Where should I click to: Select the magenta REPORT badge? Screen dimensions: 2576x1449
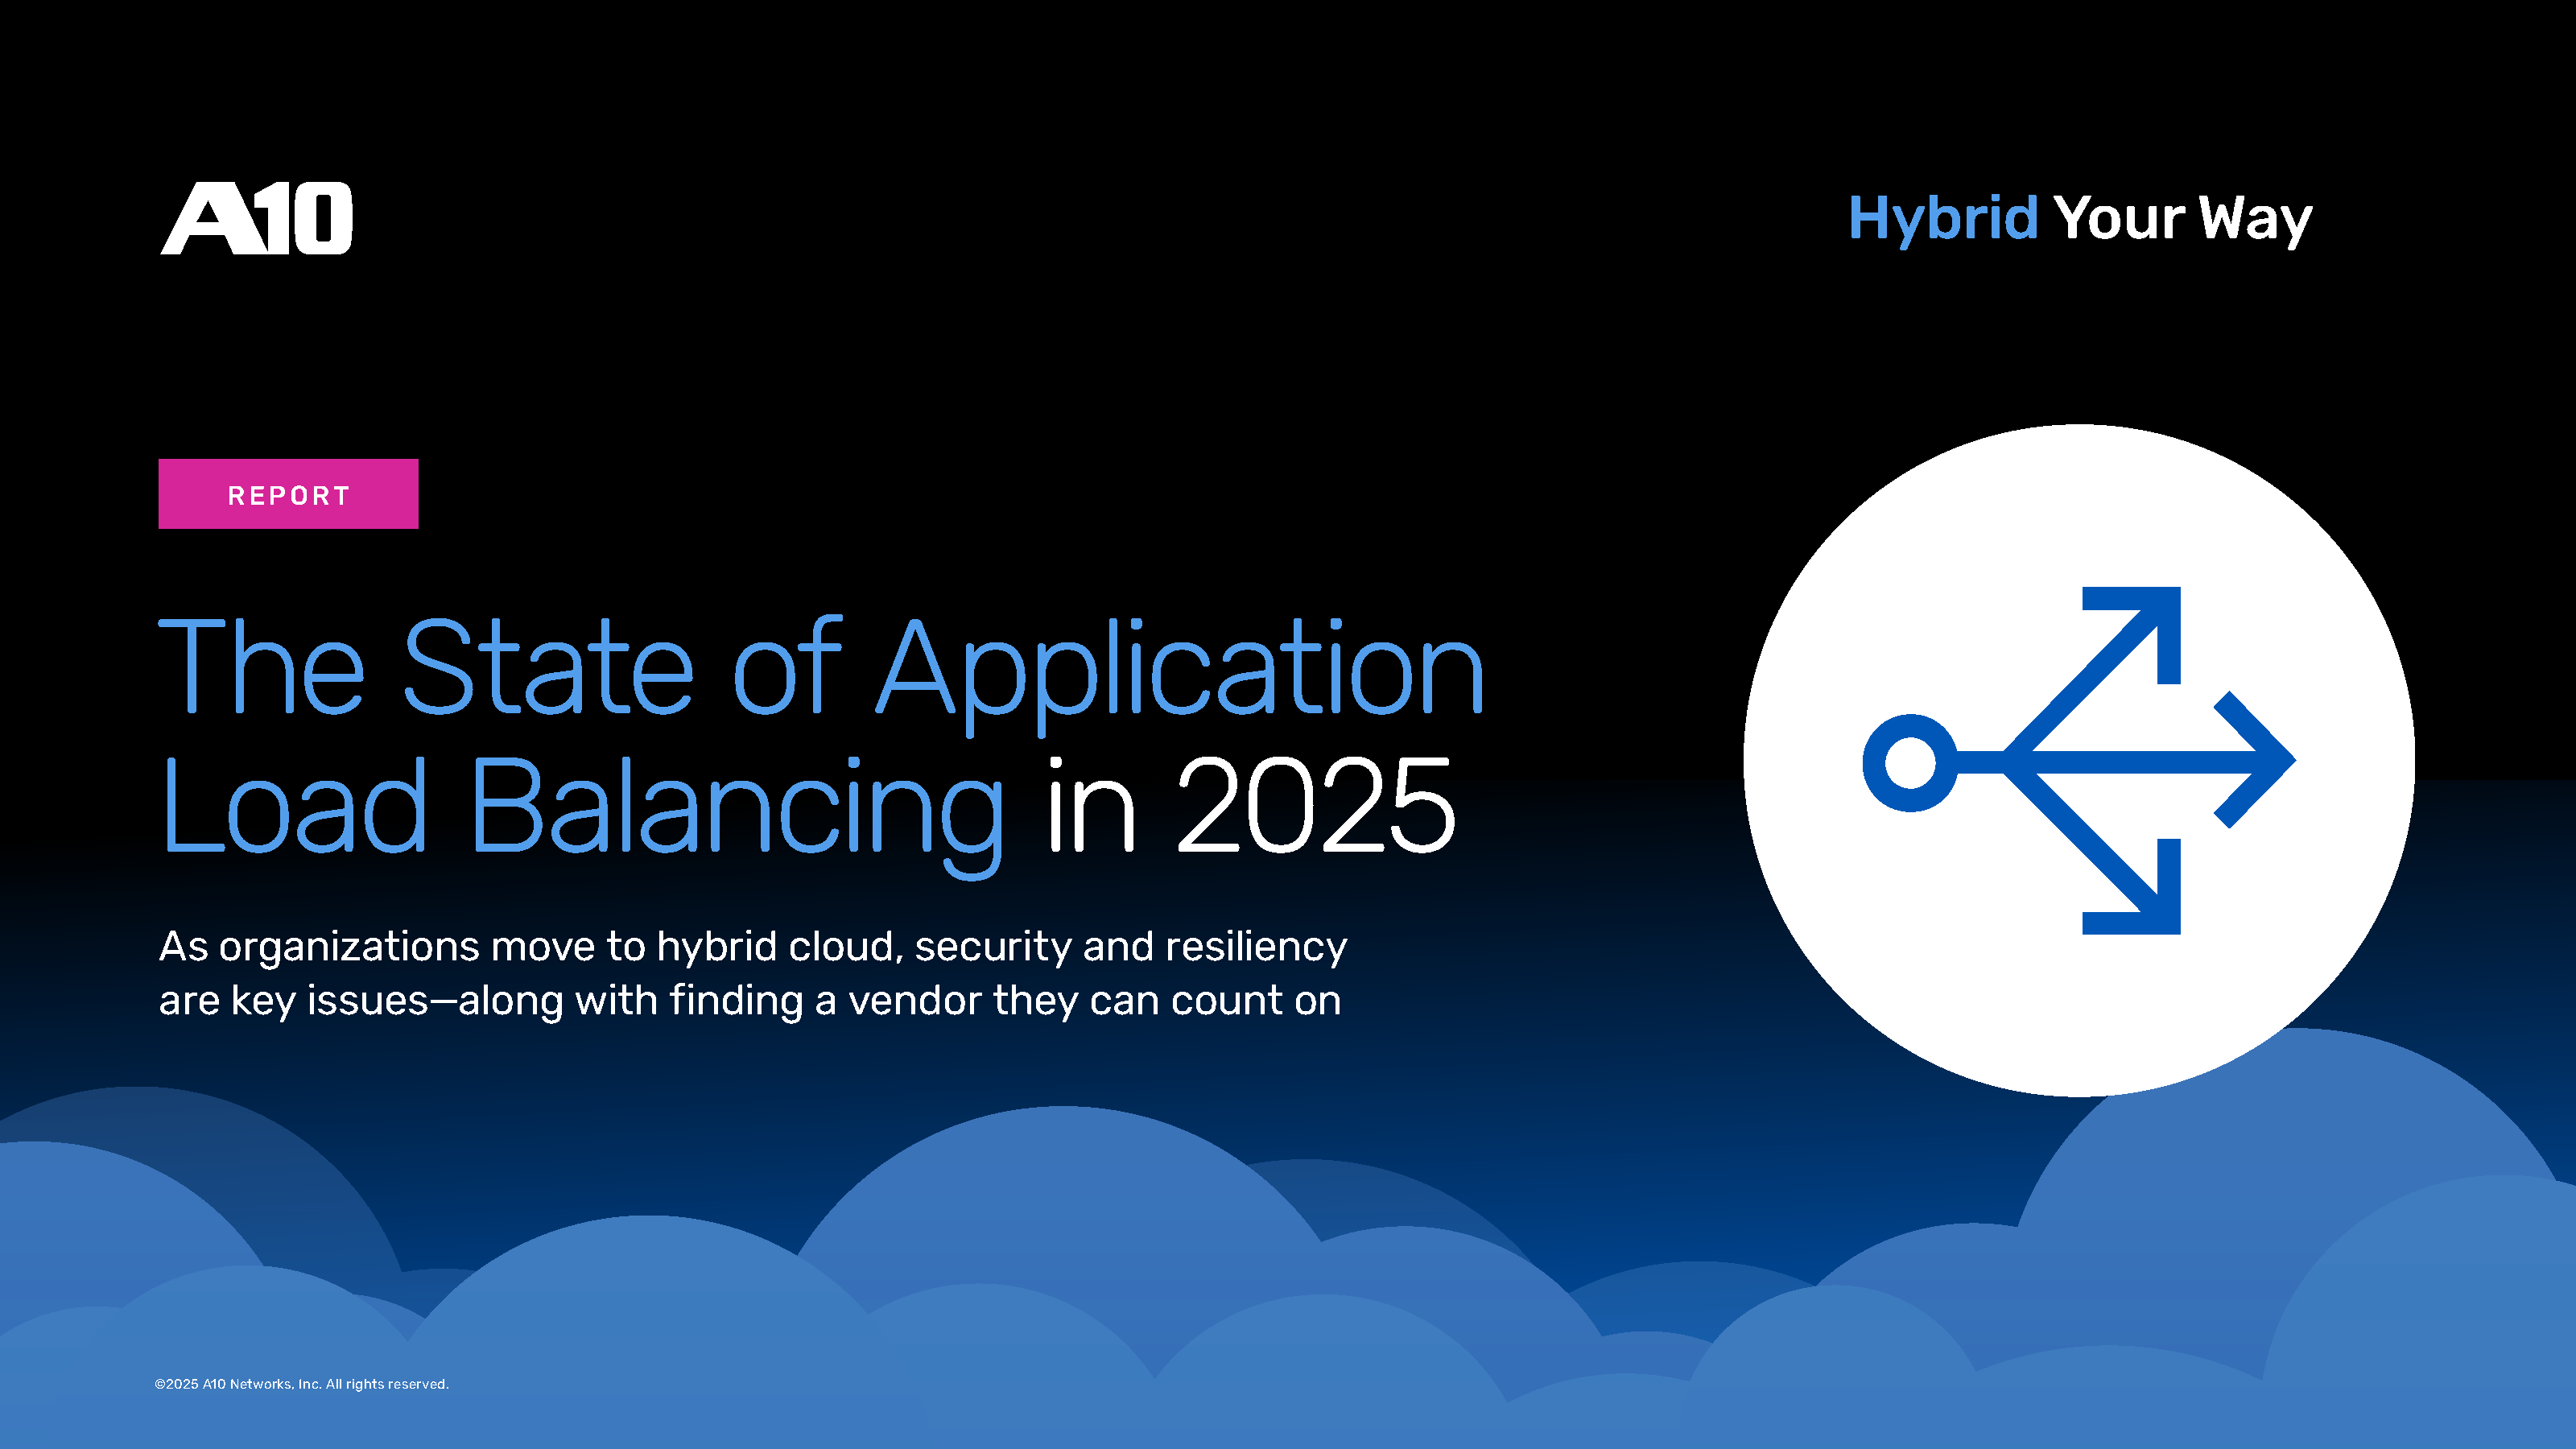(x=288, y=494)
